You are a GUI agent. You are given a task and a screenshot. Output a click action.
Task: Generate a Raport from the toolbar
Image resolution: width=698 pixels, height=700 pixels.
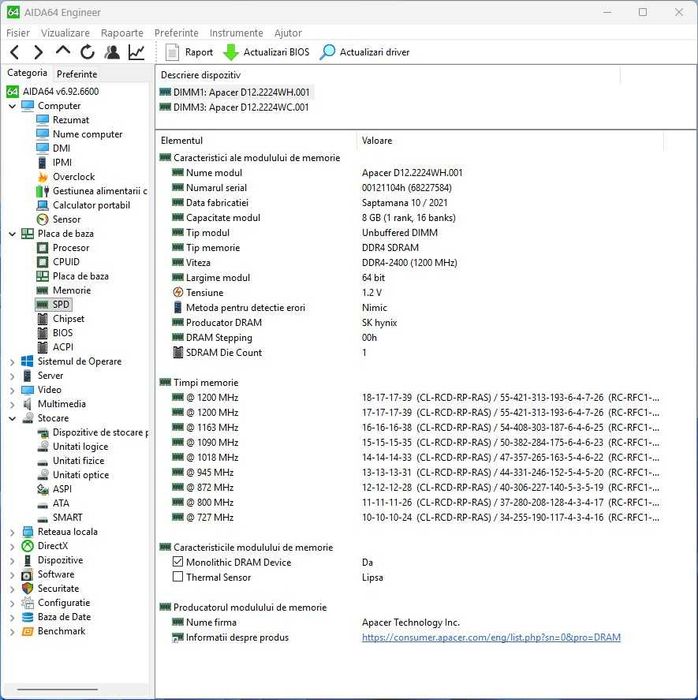tap(189, 52)
